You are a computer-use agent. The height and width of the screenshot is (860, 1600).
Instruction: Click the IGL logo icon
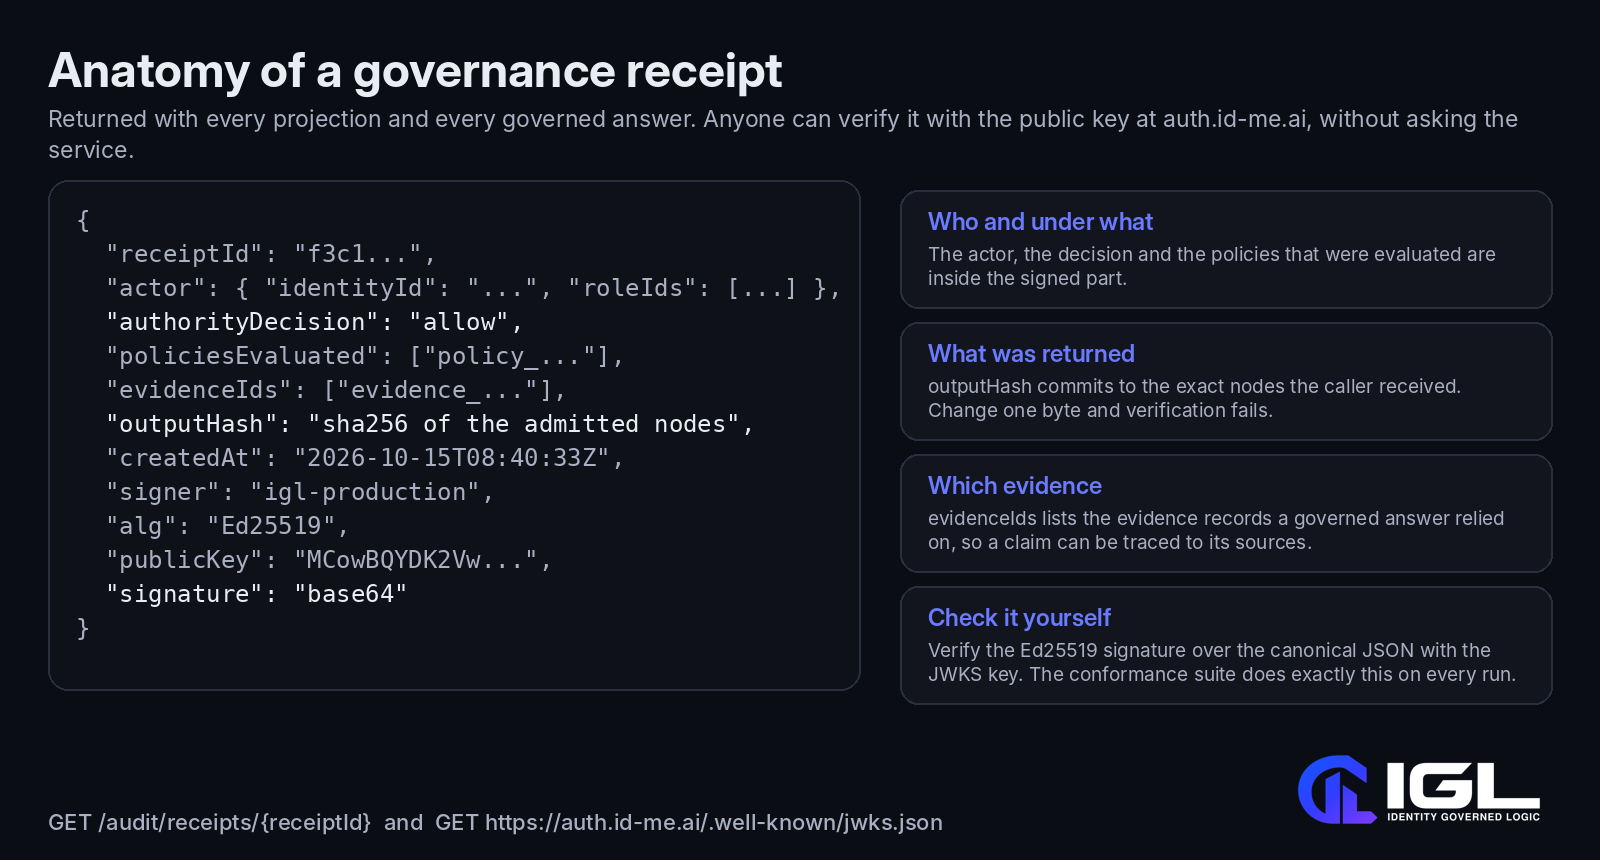pyautogui.click(x=1337, y=789)
